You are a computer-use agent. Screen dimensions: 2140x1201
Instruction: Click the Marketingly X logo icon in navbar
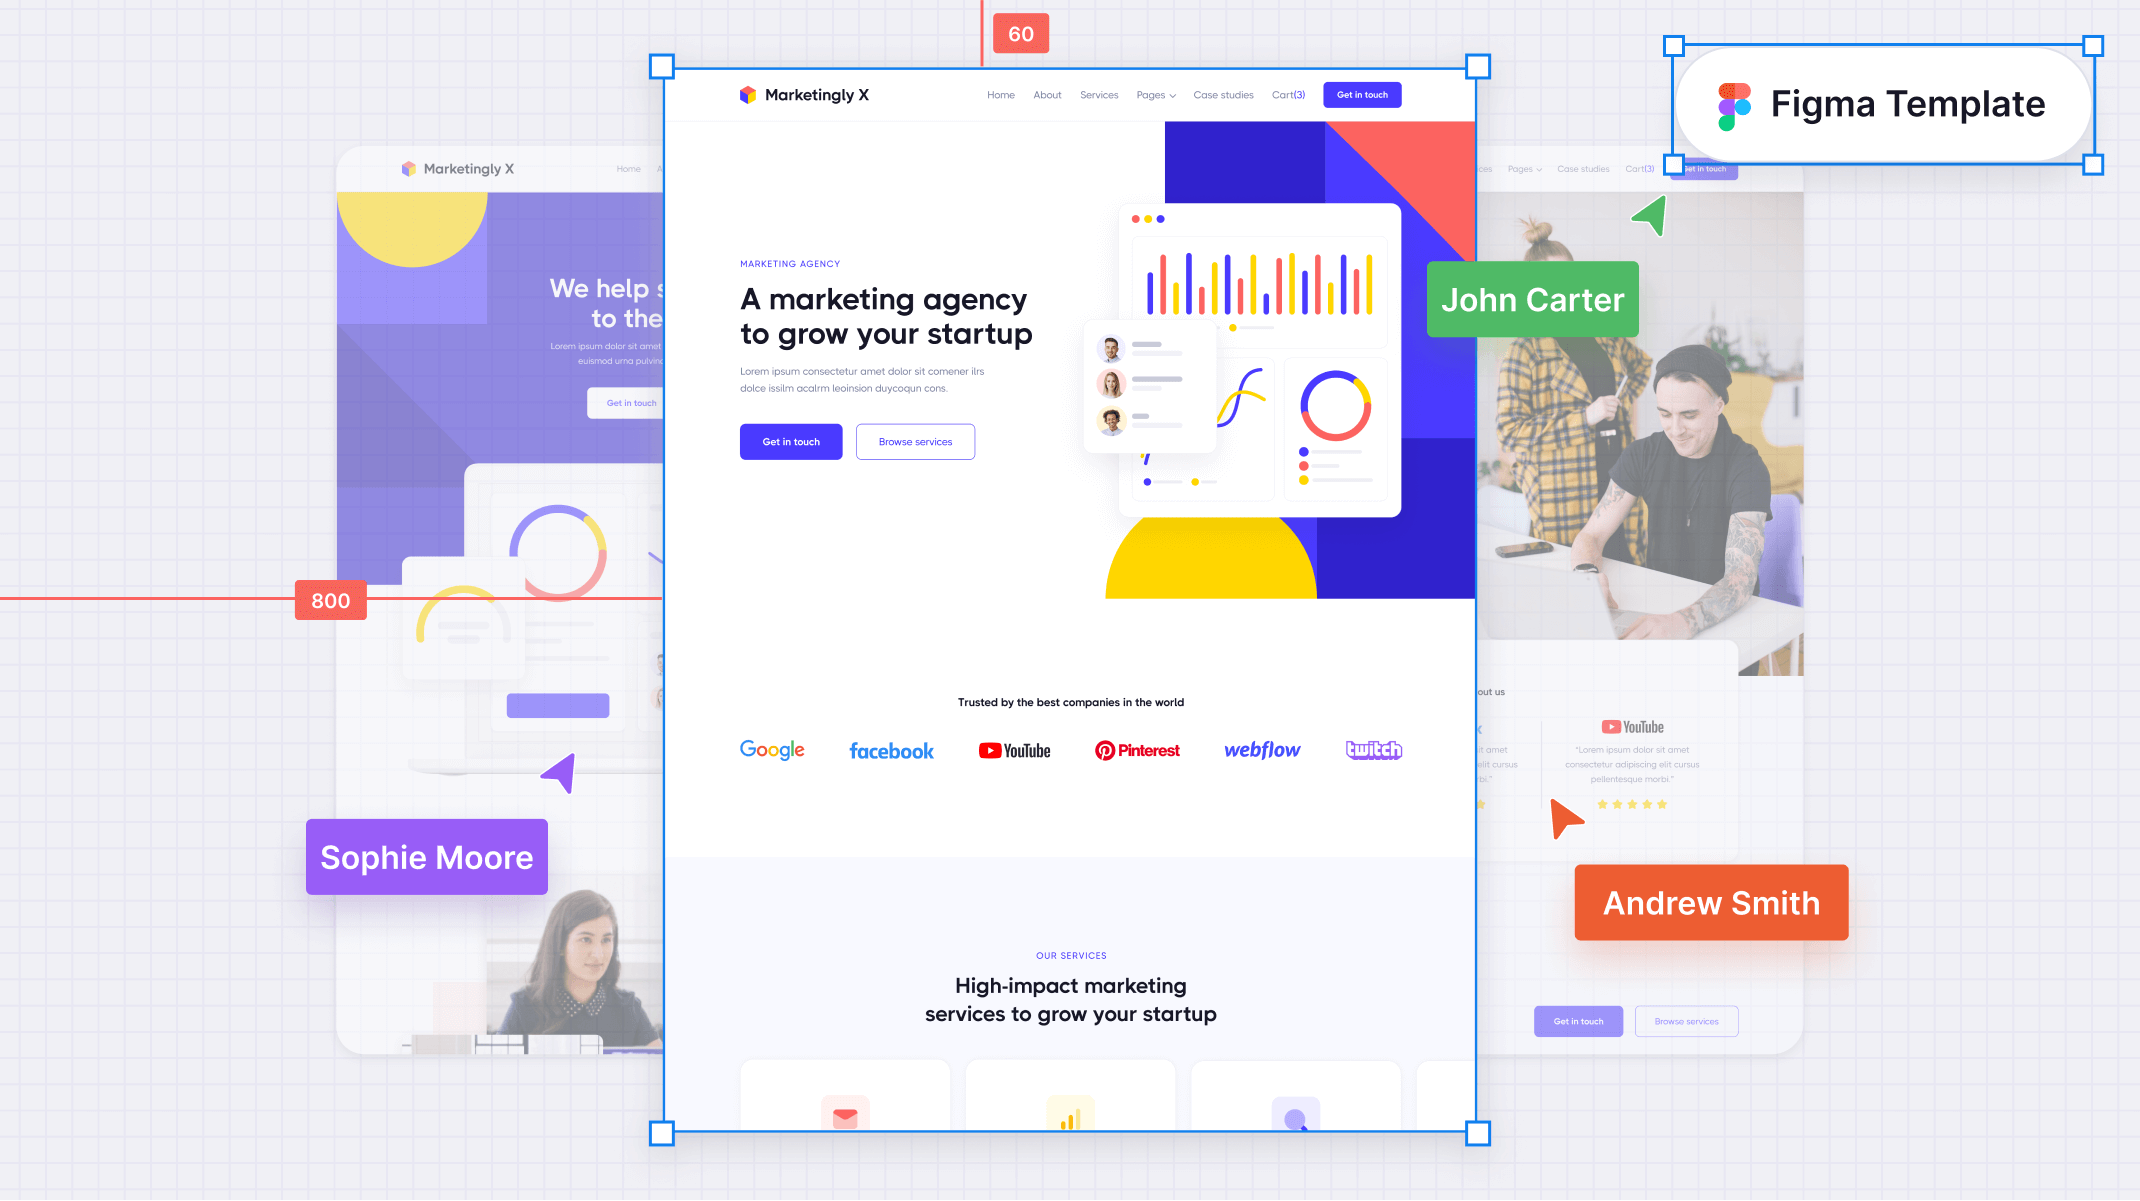point(748,94)
